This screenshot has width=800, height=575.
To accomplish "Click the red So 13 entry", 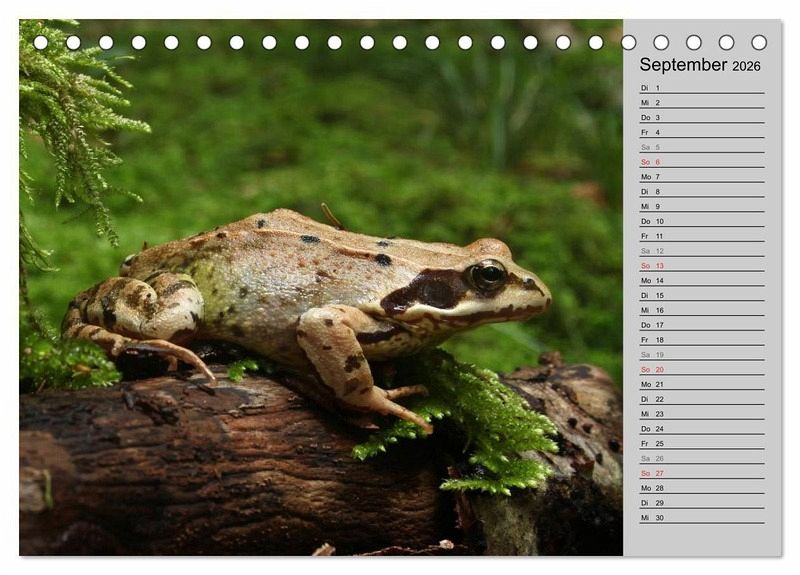I will tap(701, 266).
